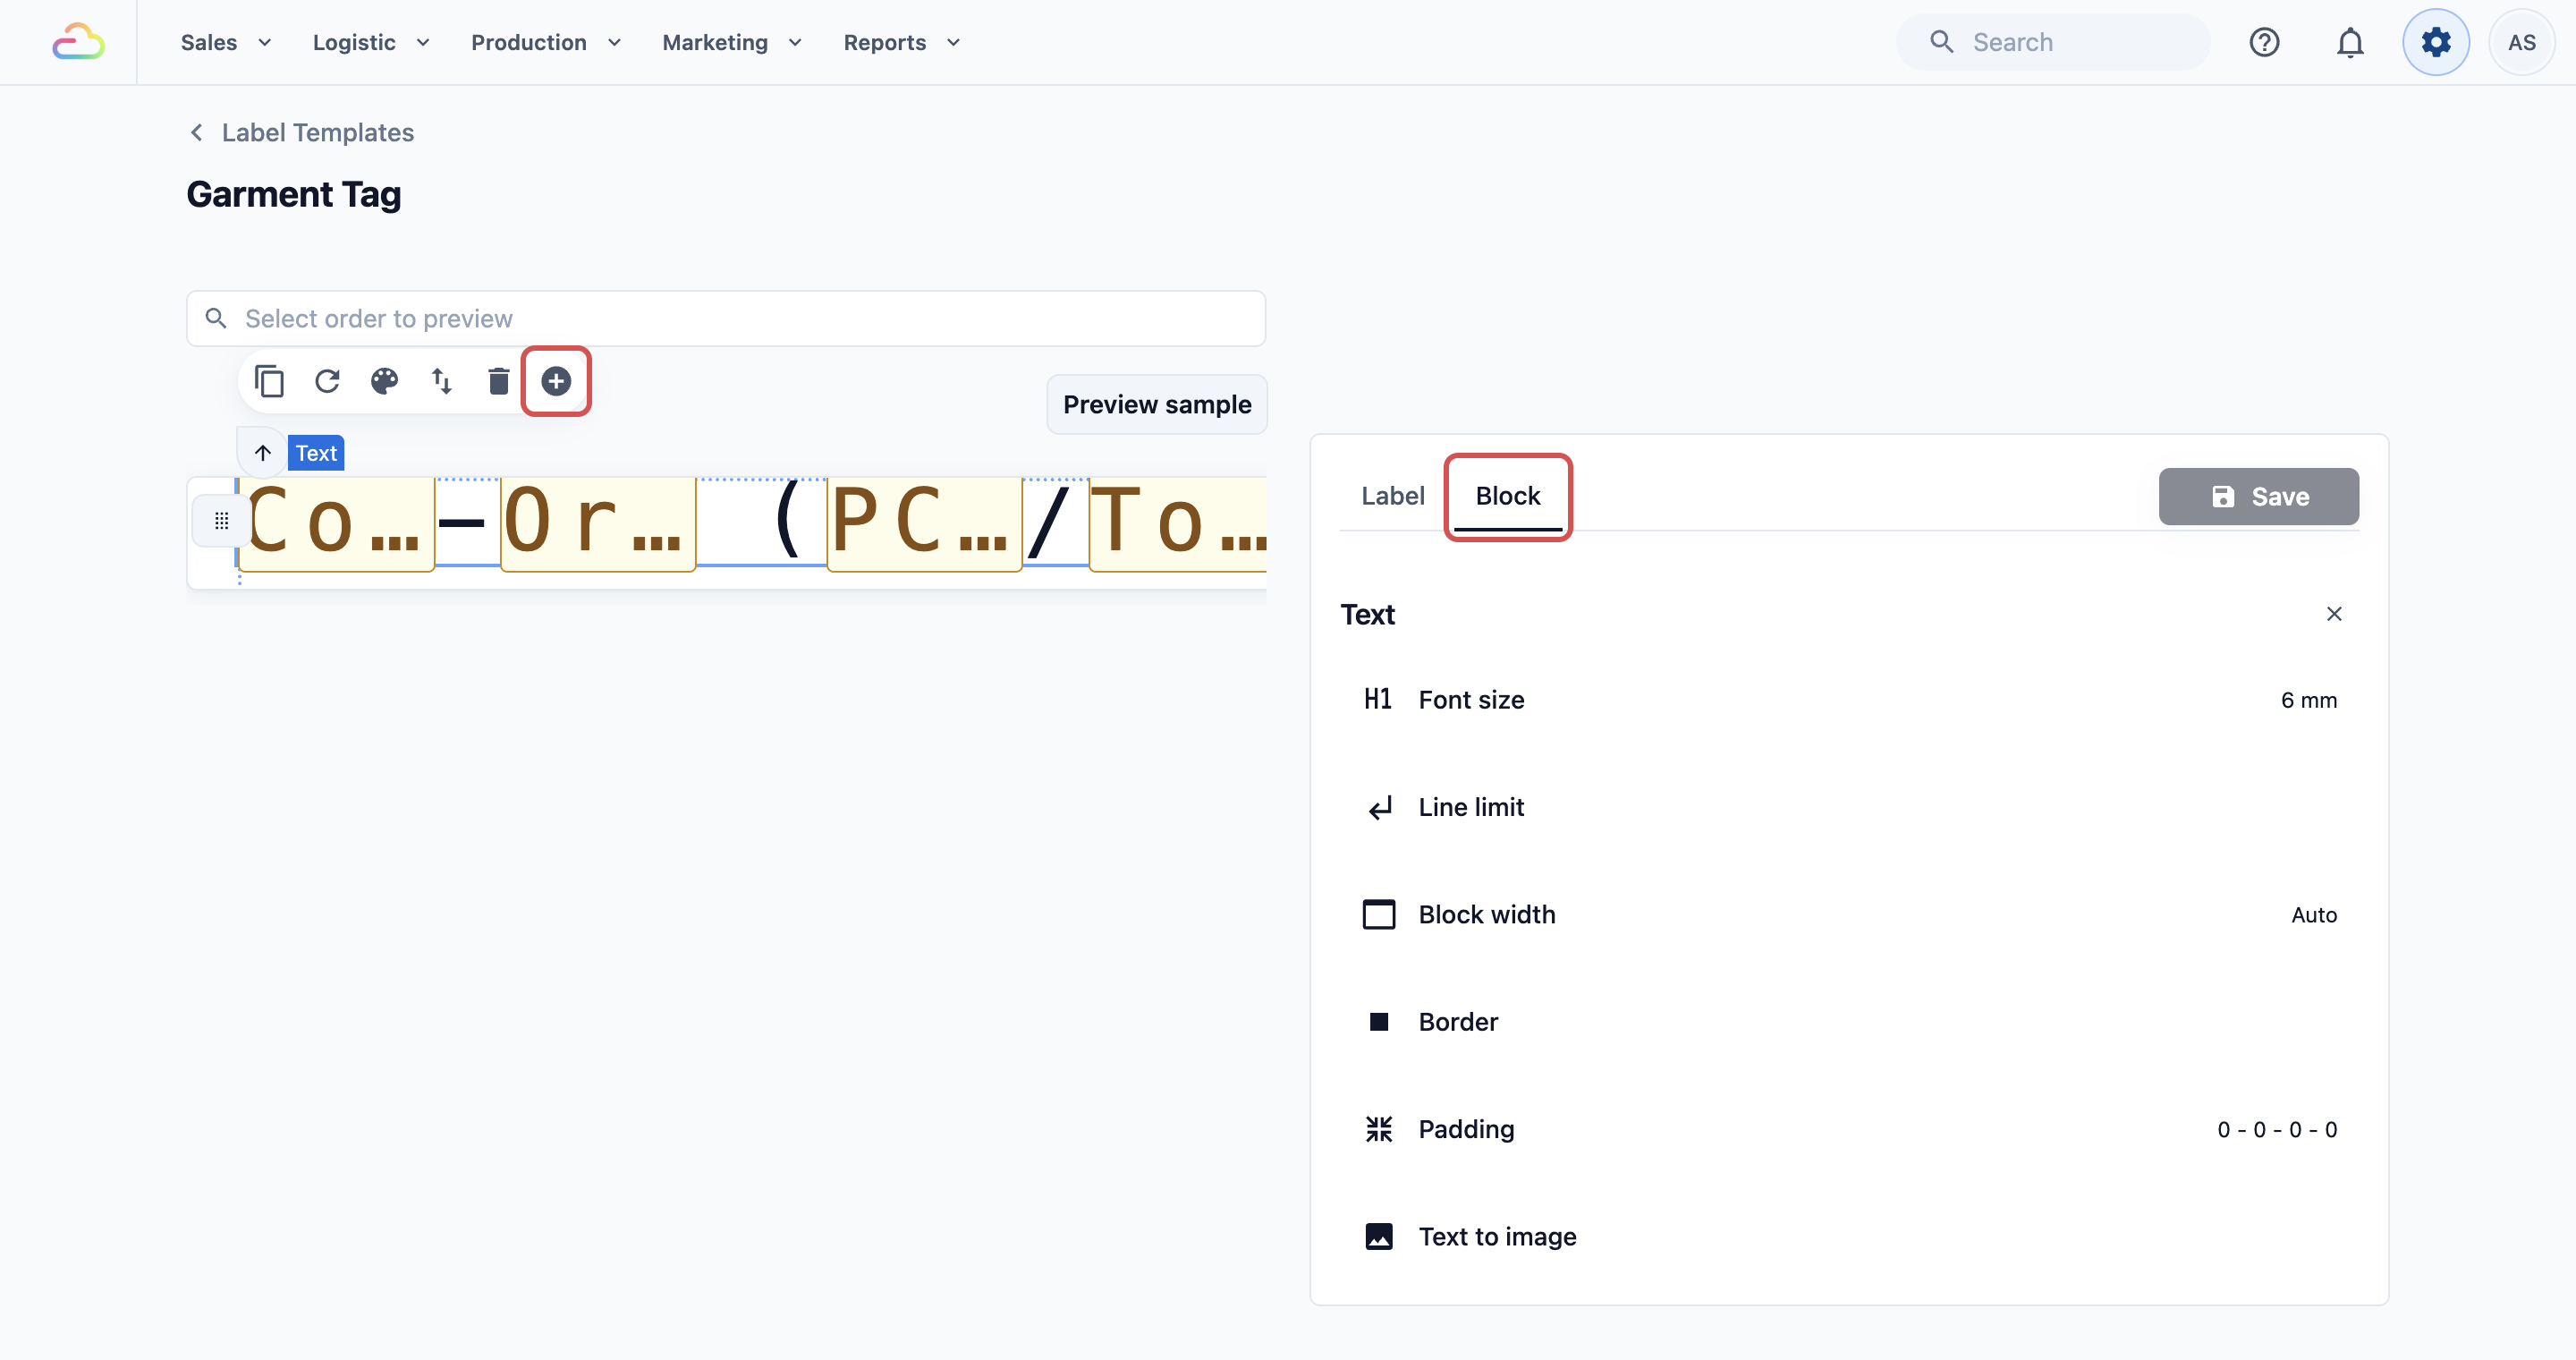Add a new element with plus icon

[x=556, y=381]
